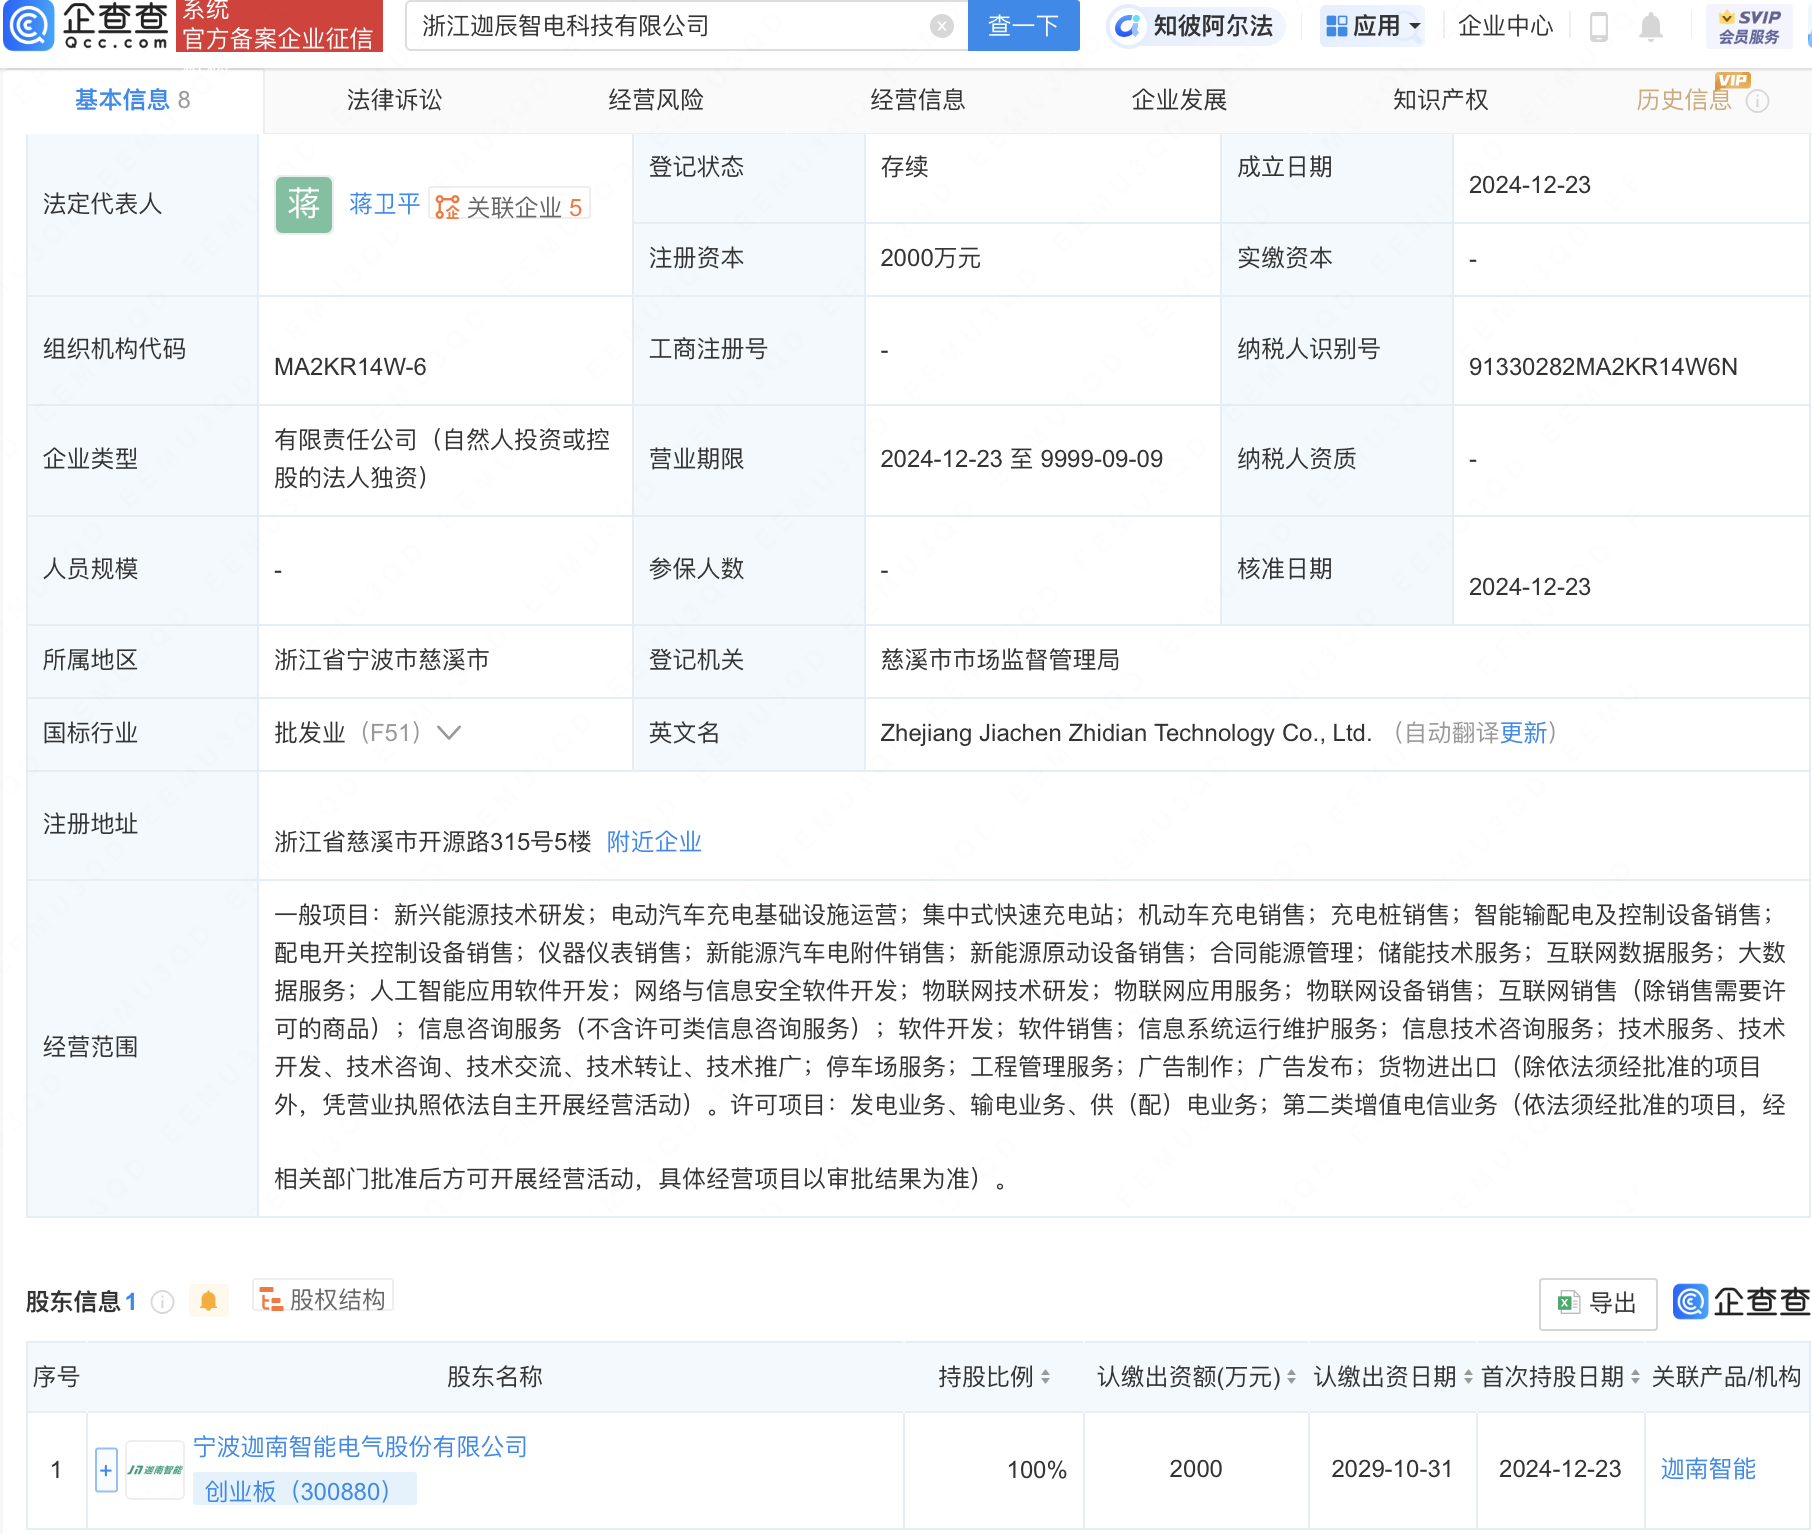Expand shareholder row with plus button
The width and height of the screenshot is (1812, 1534).
pos(106,1470)
